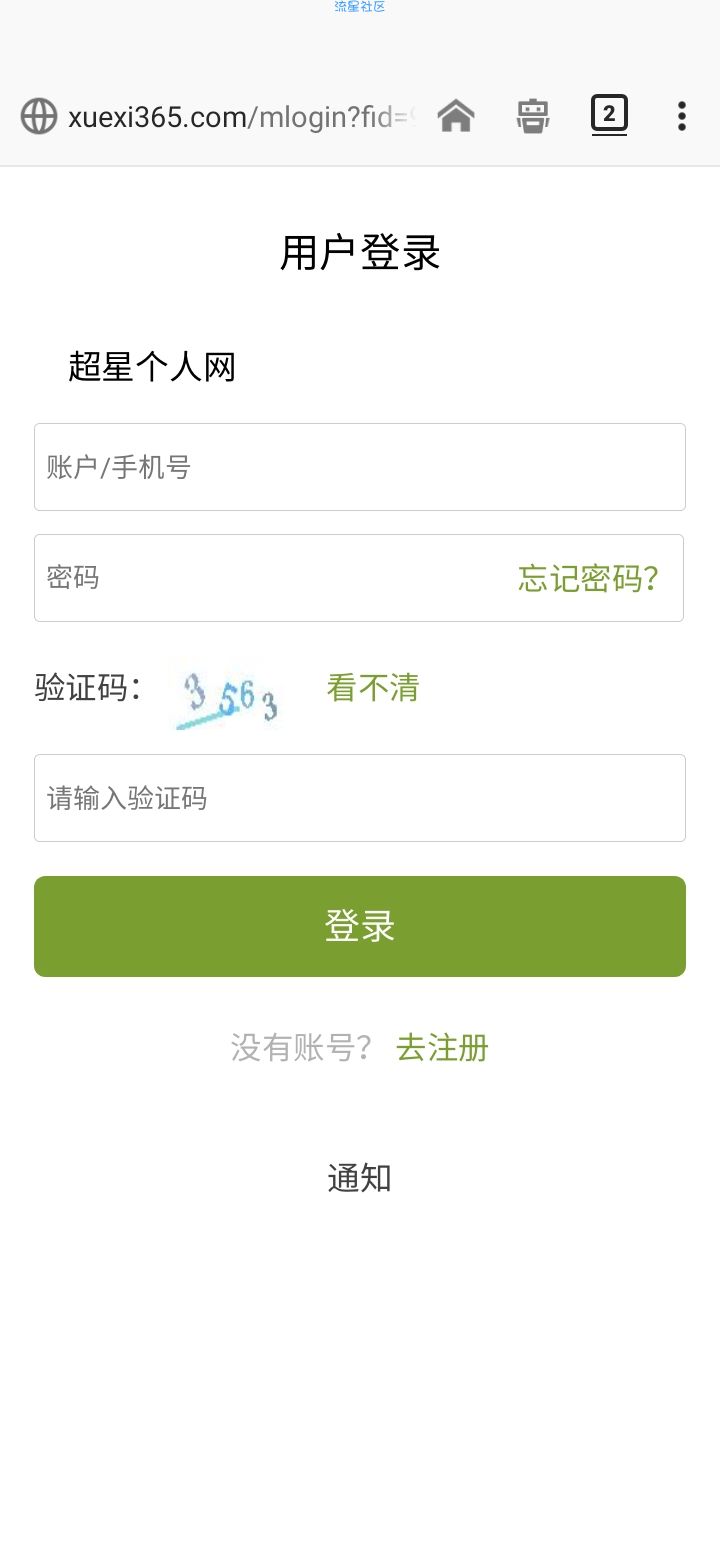Tap the 流星社区 text at top
This screenshot has width=720, height=1560.
pos(360,7)
